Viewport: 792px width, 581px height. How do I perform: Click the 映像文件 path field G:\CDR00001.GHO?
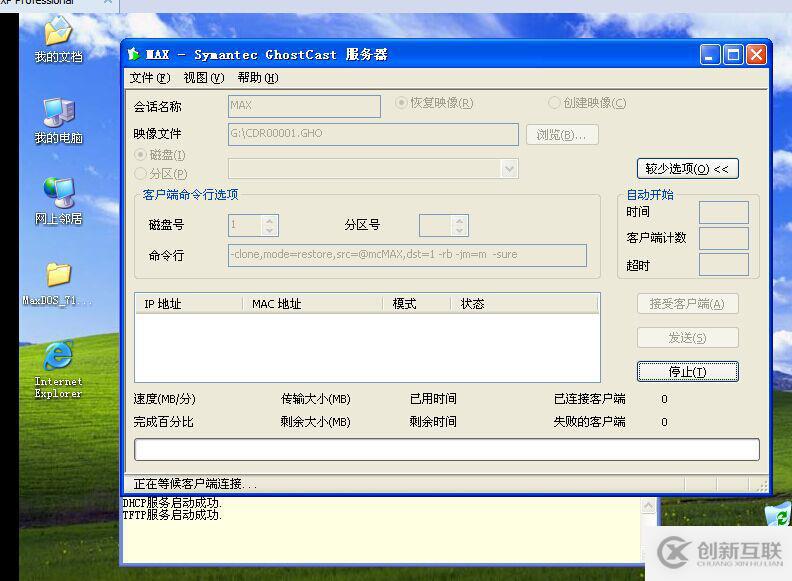pos(373,134)
